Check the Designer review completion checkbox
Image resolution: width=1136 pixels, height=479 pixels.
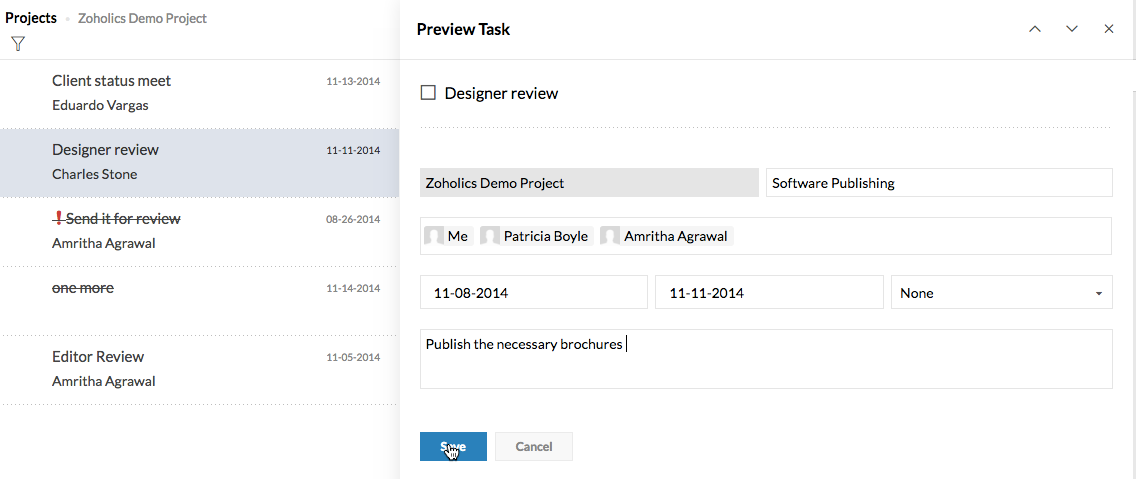[428, 93]
